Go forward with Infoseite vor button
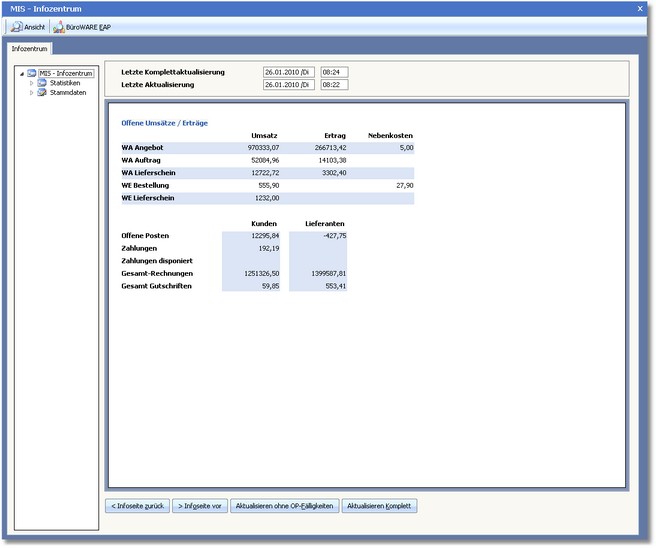Image resolution: width=656 pixels, height=548 pixels. pyautogui.click(x=199, y=506)
